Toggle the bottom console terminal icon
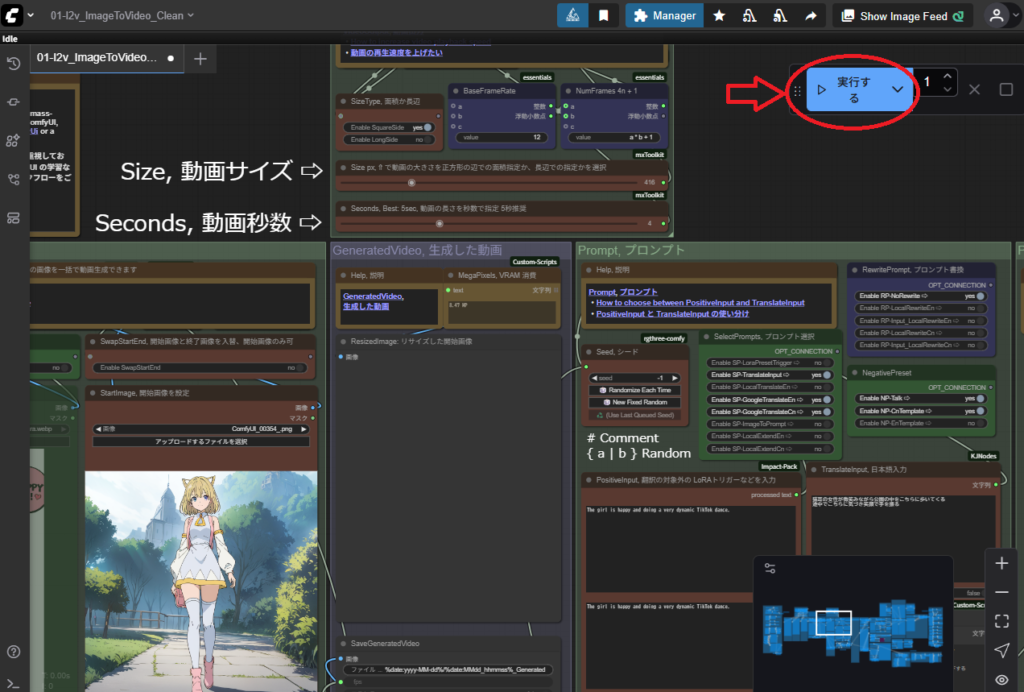 coord(13,684)
